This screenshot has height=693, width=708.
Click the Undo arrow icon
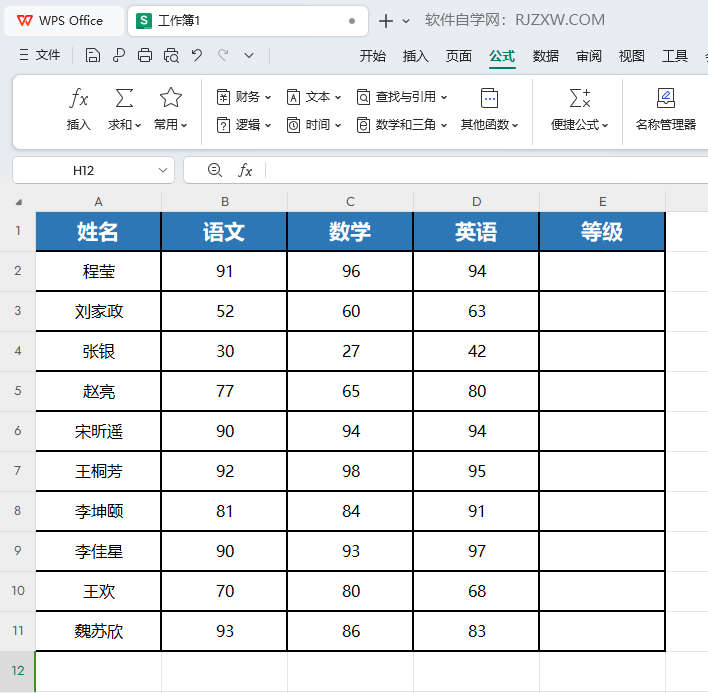197,55
